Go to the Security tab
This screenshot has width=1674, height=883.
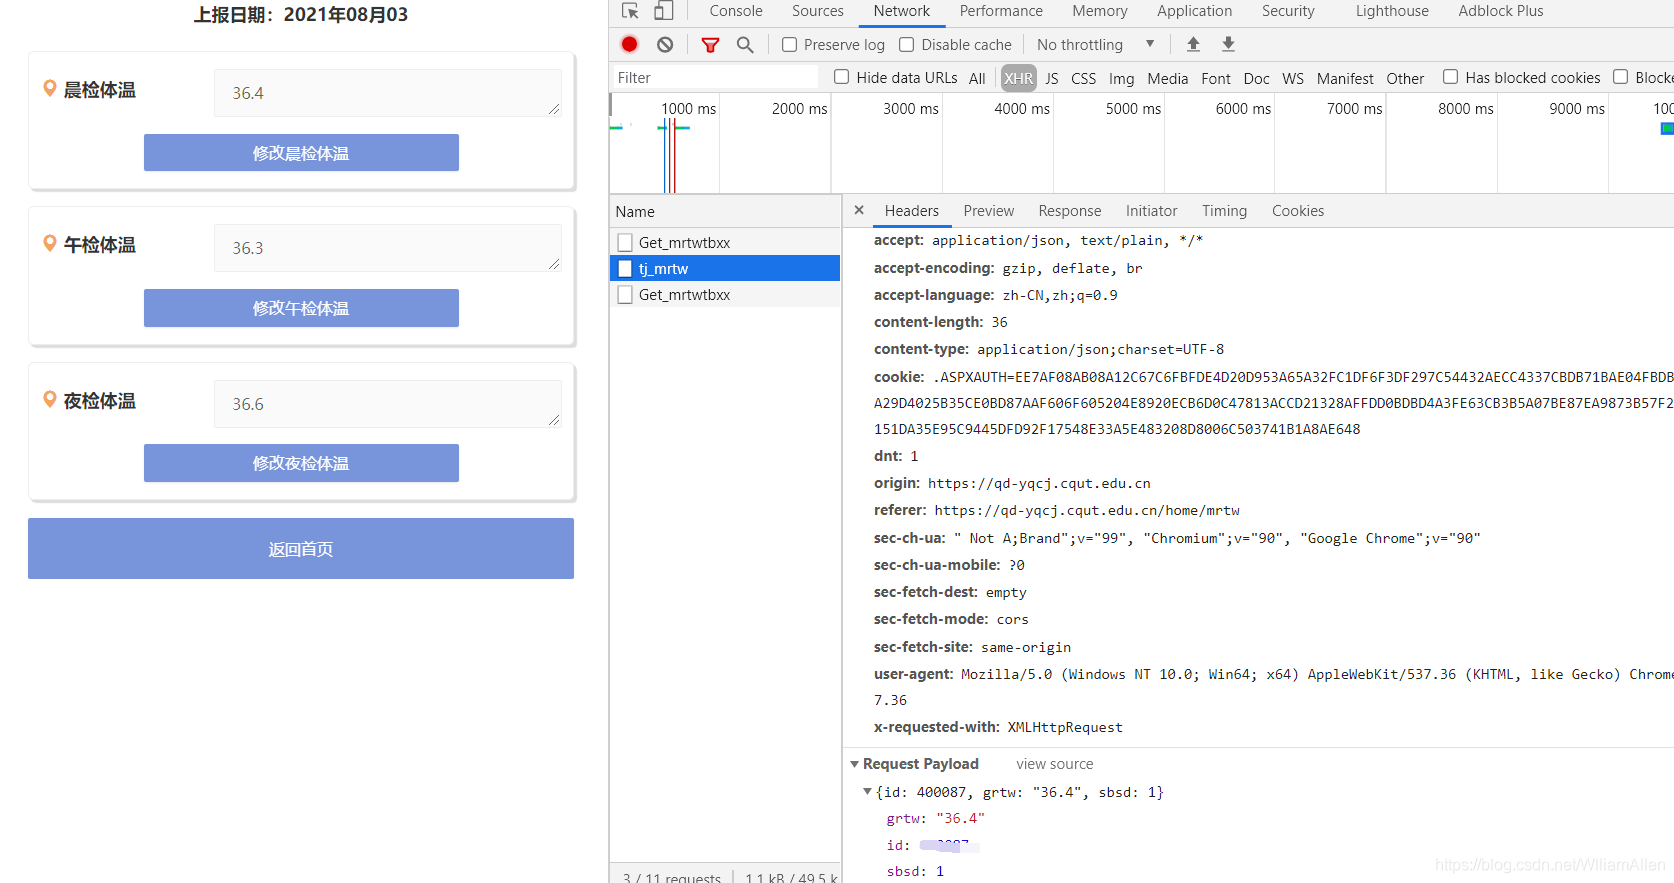(1288, 11)
